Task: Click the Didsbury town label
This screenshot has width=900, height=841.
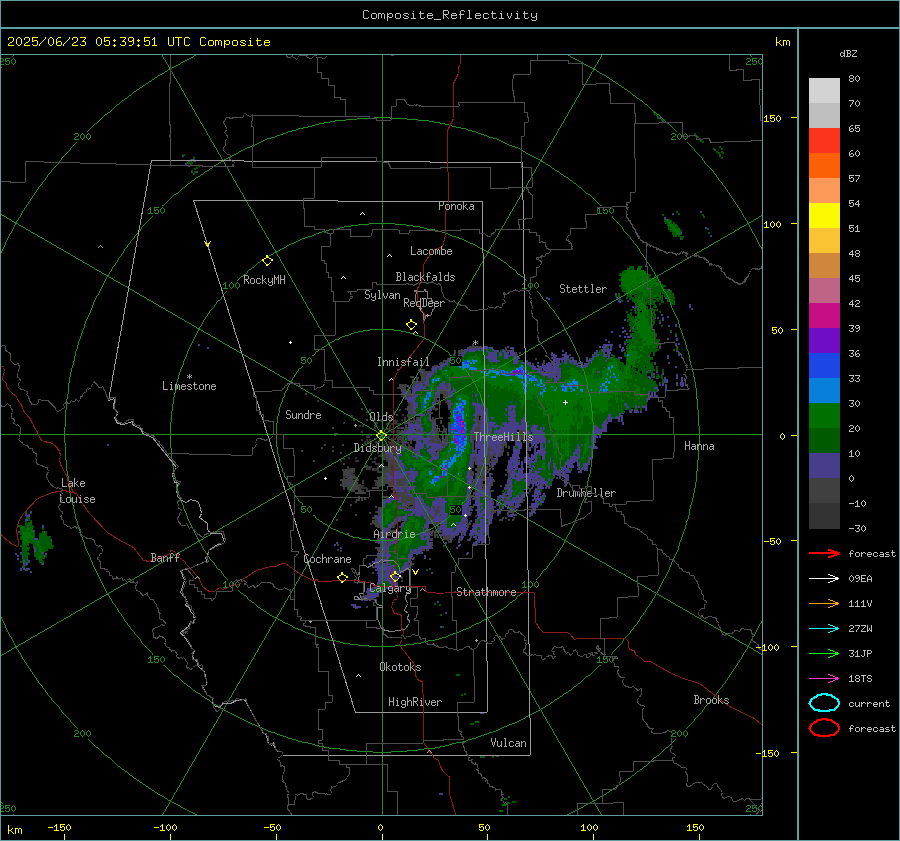Action: 378,448
